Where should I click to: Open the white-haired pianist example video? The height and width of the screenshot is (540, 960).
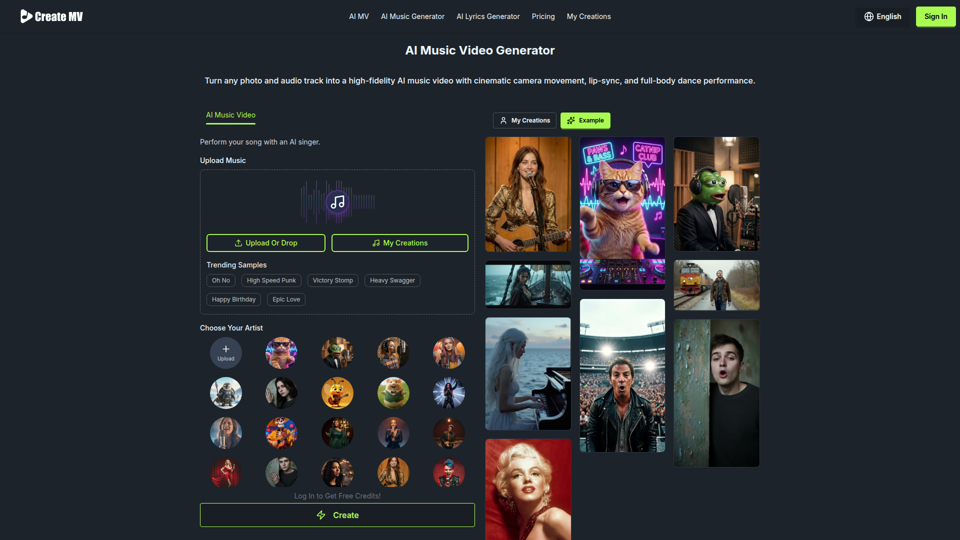click(528, 373)
